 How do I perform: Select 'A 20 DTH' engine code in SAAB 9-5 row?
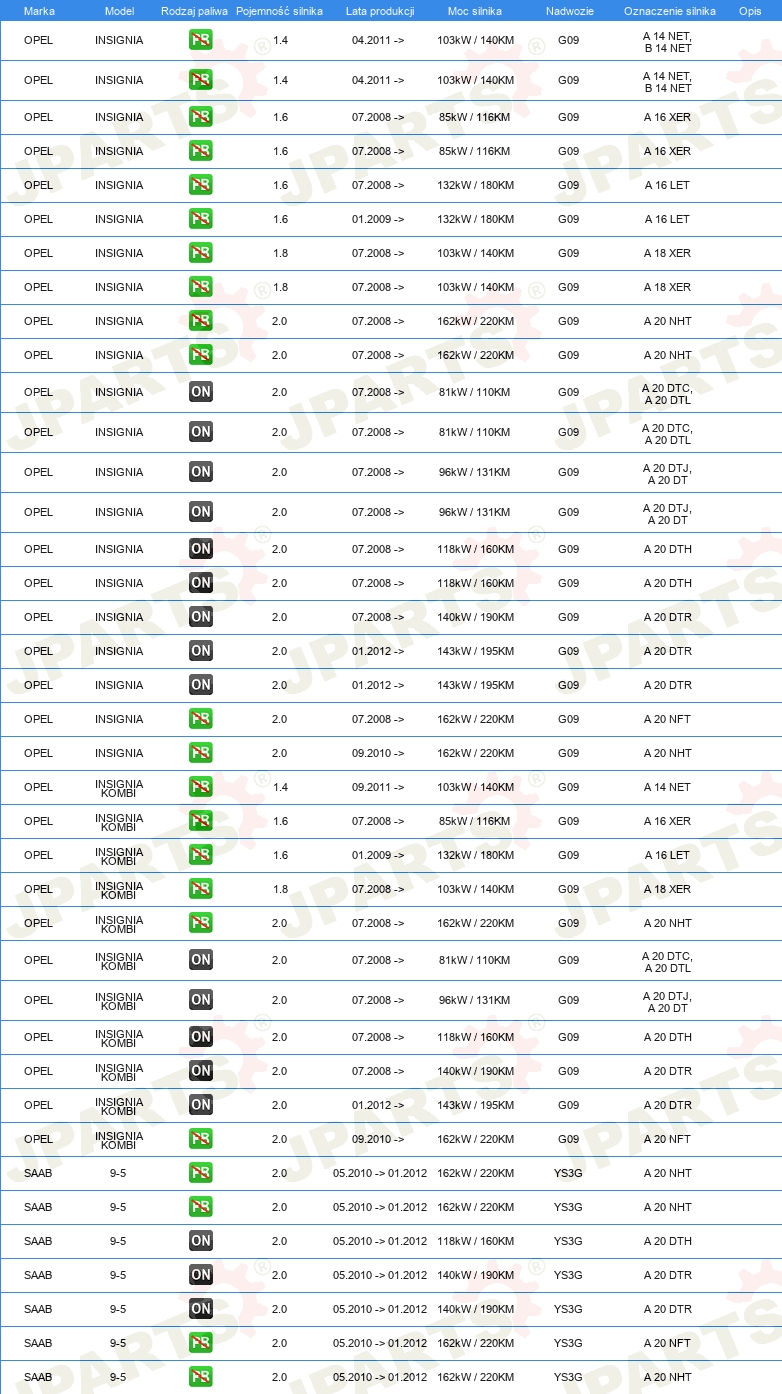pos(667,1241)
